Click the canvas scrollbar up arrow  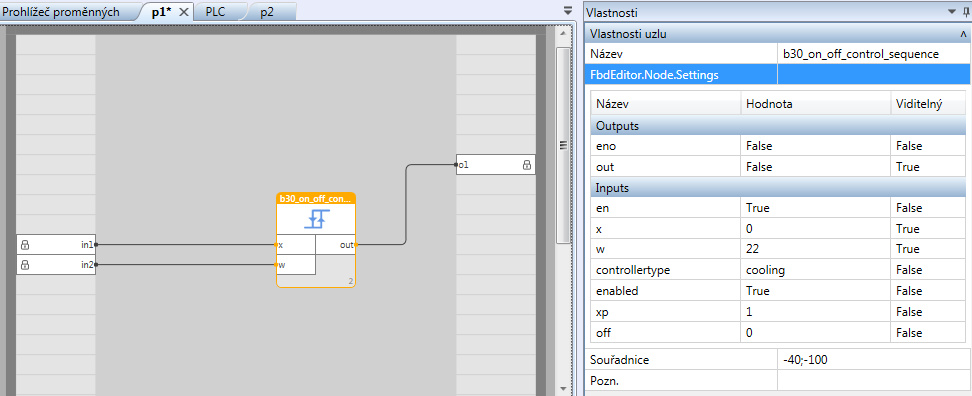[563, 32]
